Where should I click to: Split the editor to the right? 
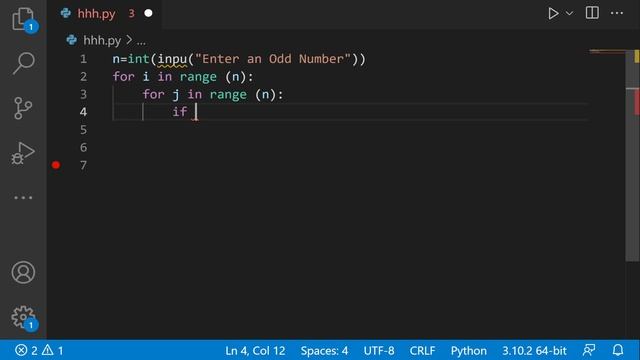(592, 13)
